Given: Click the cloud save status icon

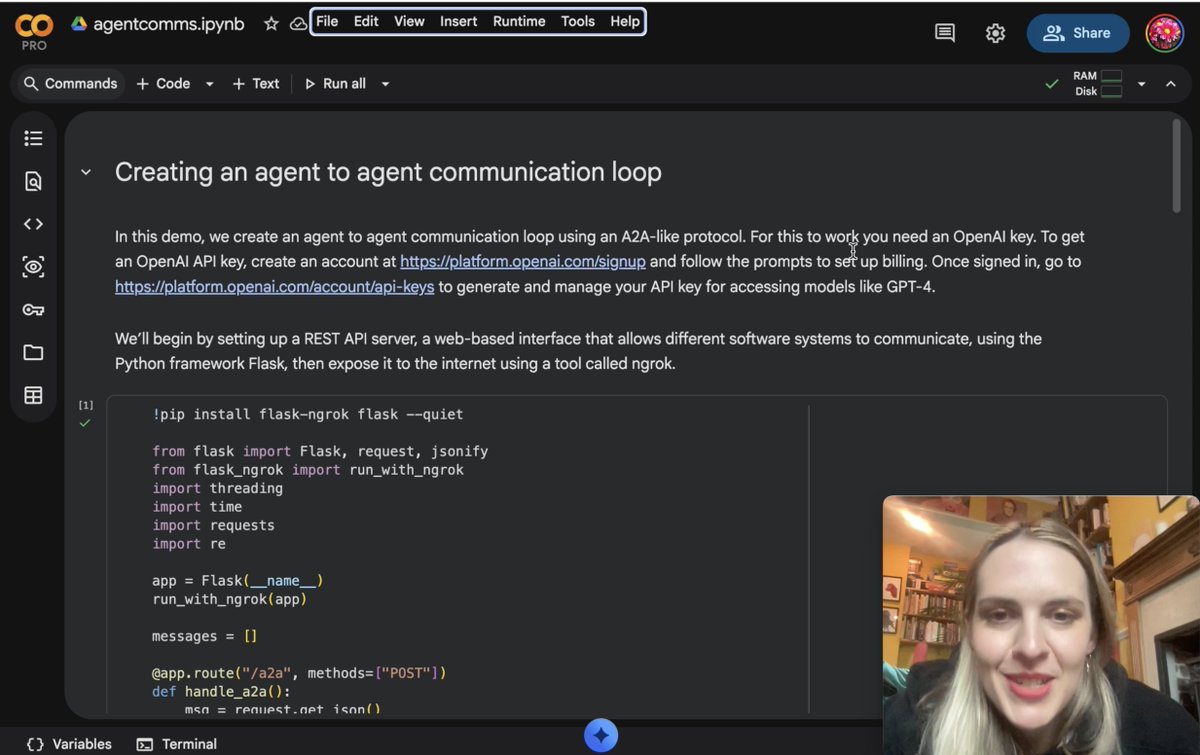Looking at the screenshot, I should coord(298,24).
